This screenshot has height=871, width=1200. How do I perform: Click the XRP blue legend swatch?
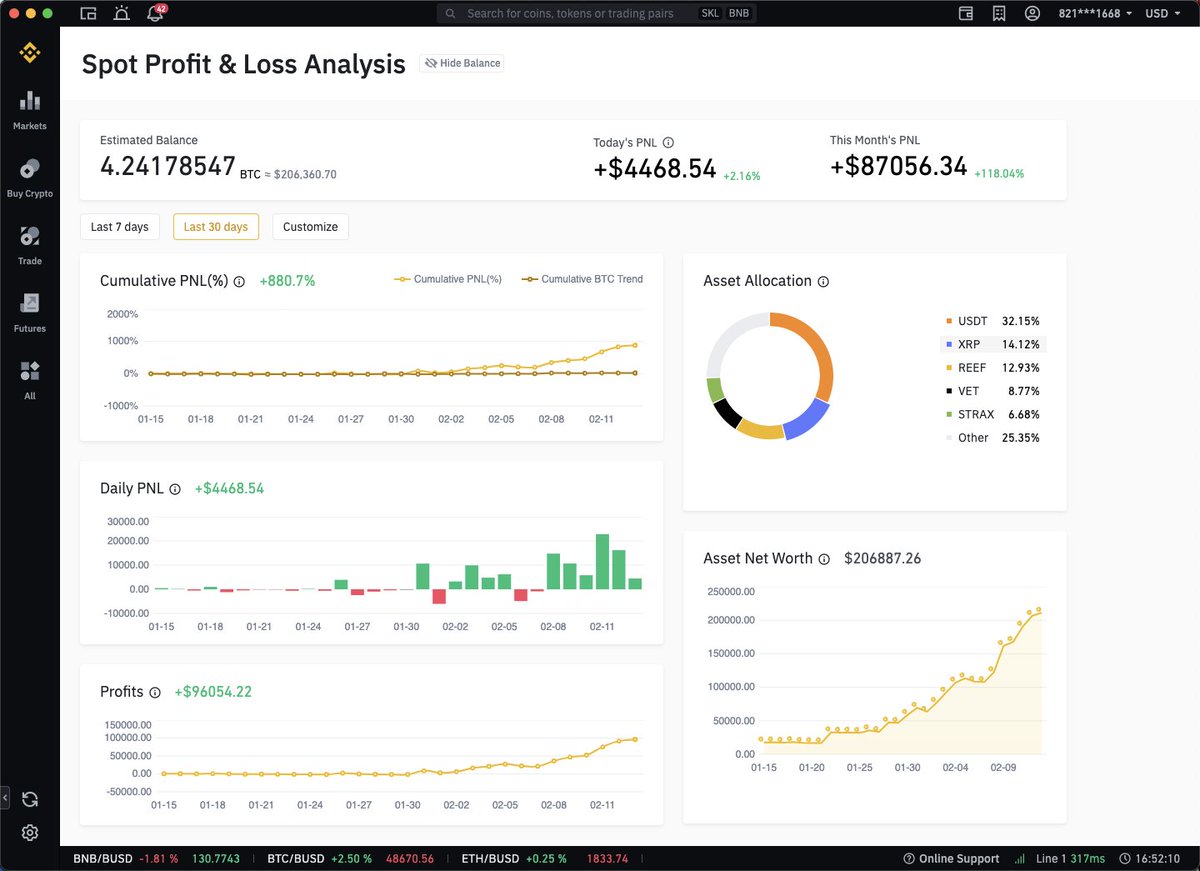tap(948, 344)
